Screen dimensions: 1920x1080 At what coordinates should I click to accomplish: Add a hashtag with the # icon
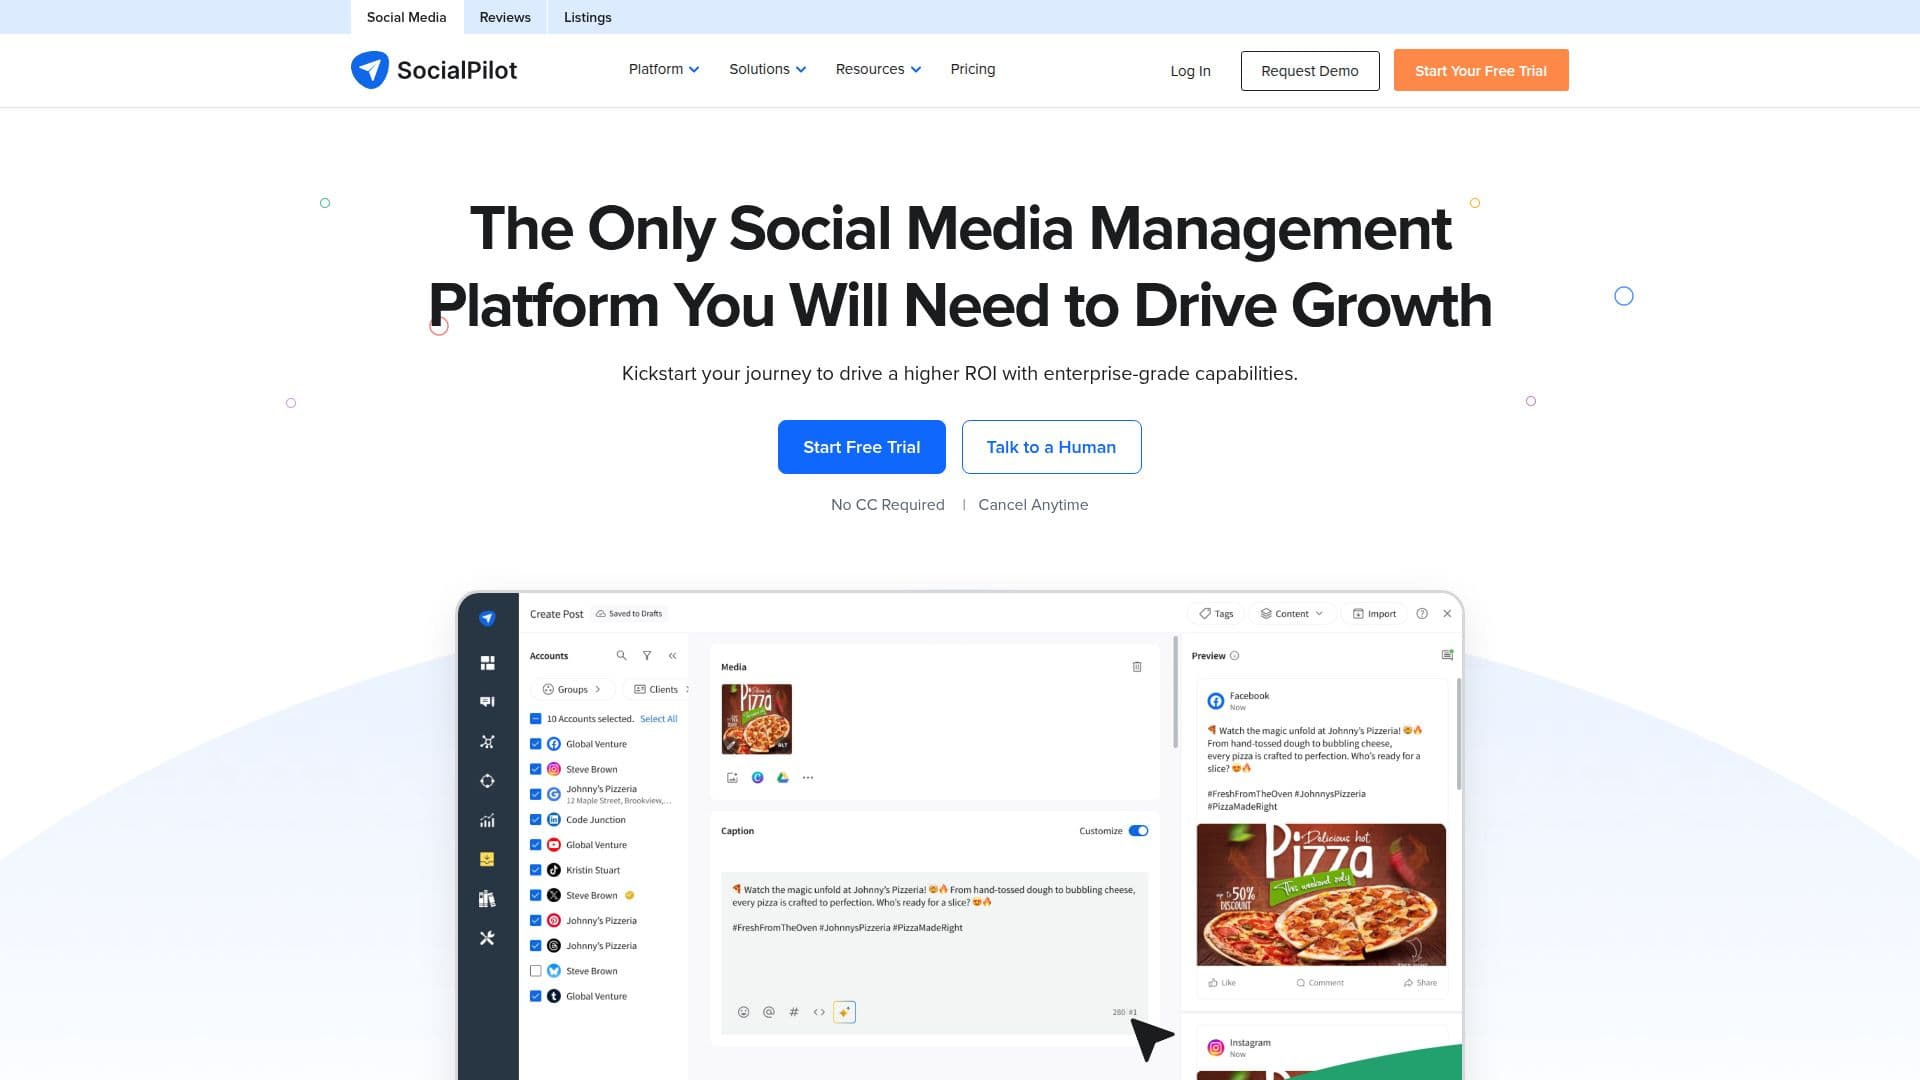(x=794, y=1012)
